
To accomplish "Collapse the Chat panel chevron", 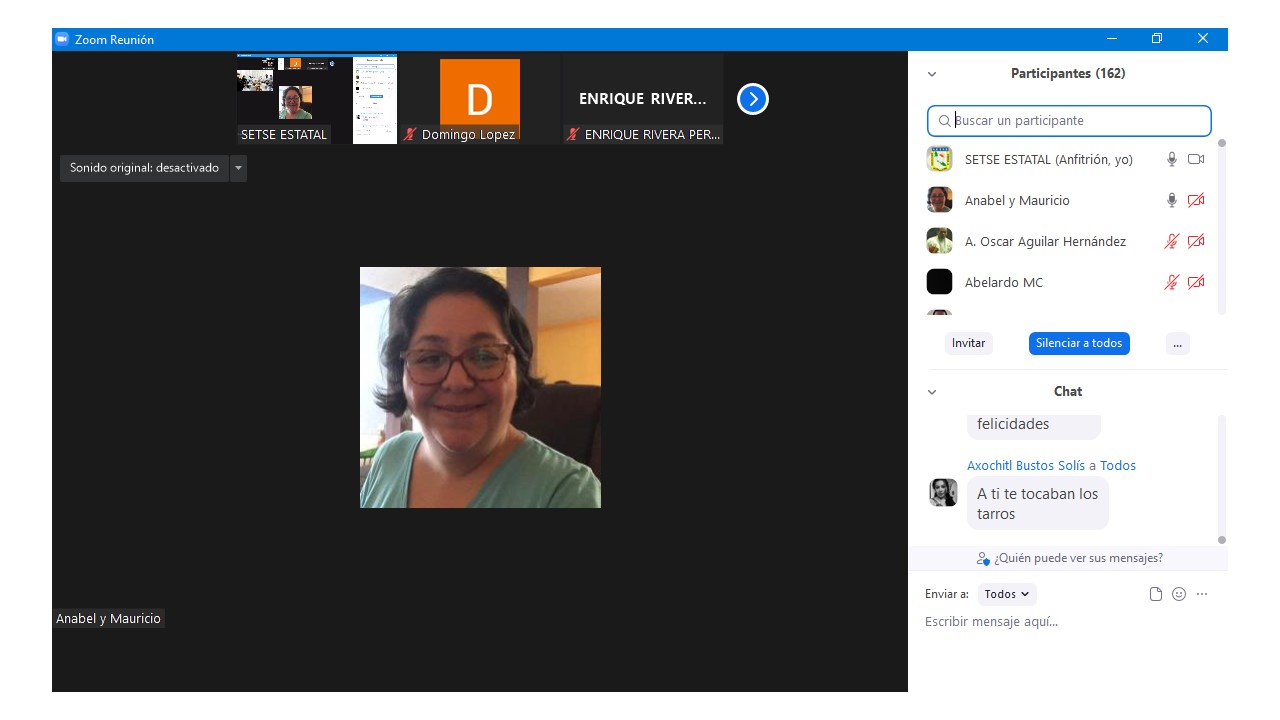I will point(932,392).
